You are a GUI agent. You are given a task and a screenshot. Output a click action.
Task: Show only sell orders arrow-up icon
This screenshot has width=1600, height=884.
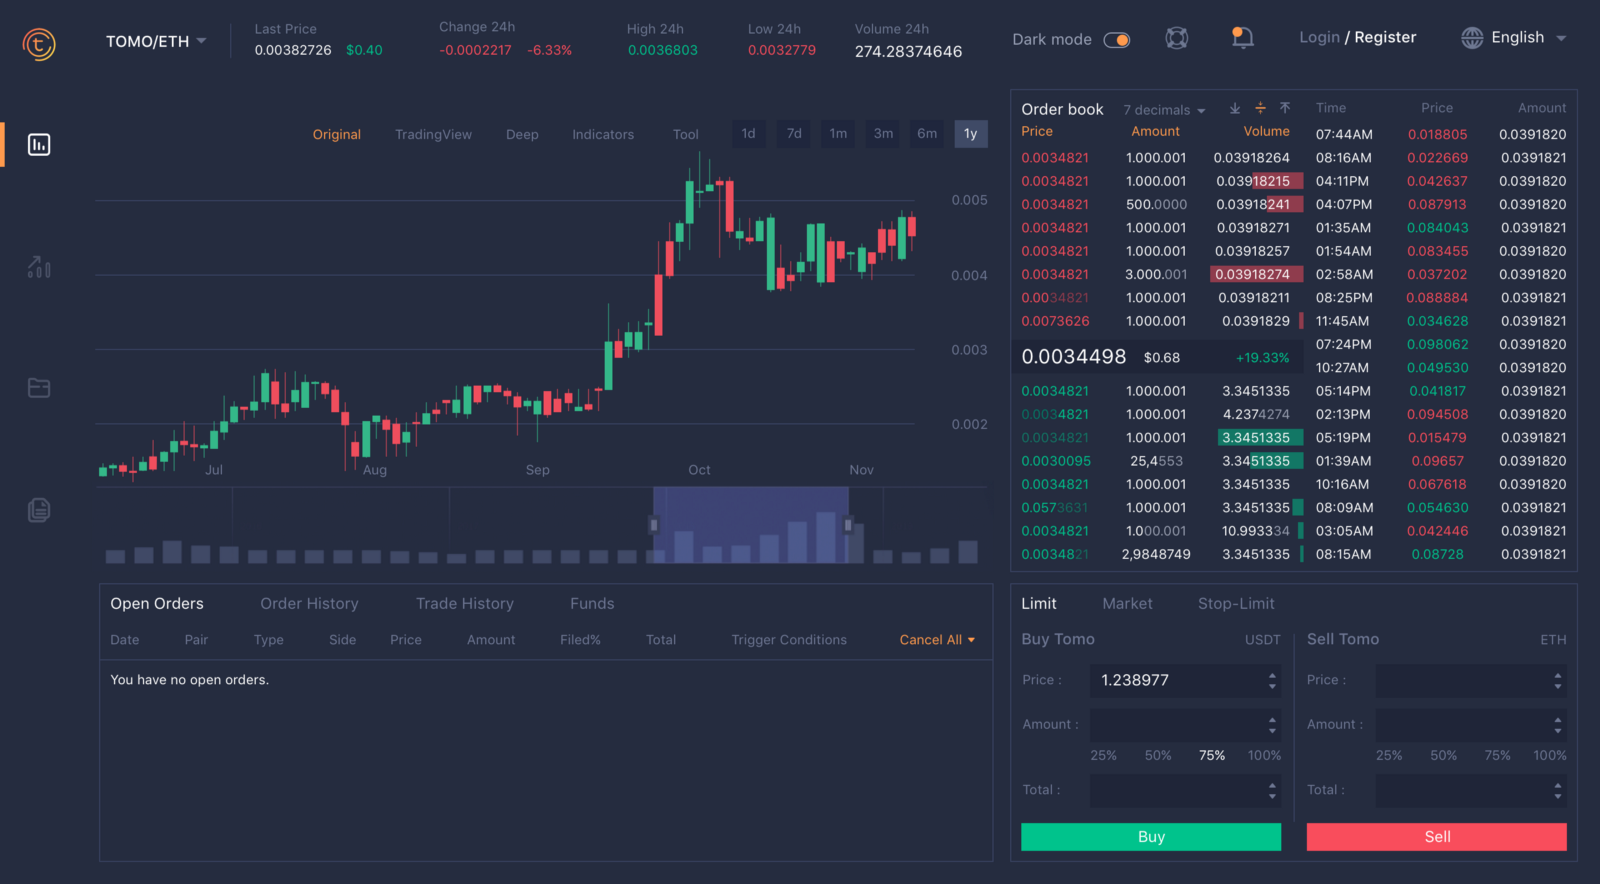tap(1285, 108)
